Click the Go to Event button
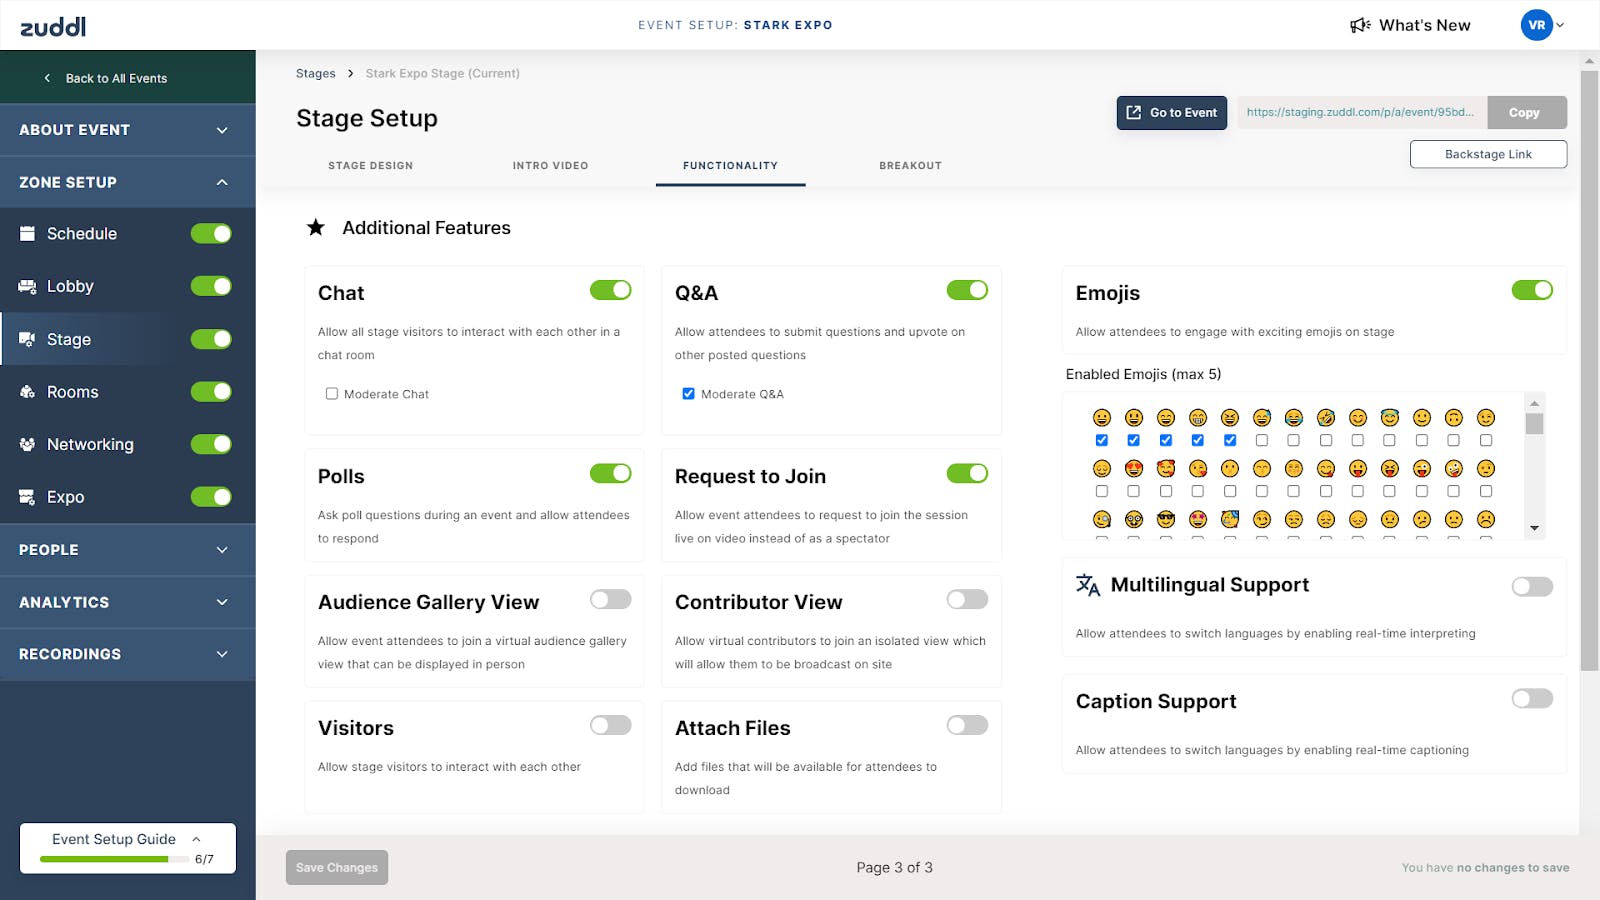1600x900 pixels. pos(1171,113)
